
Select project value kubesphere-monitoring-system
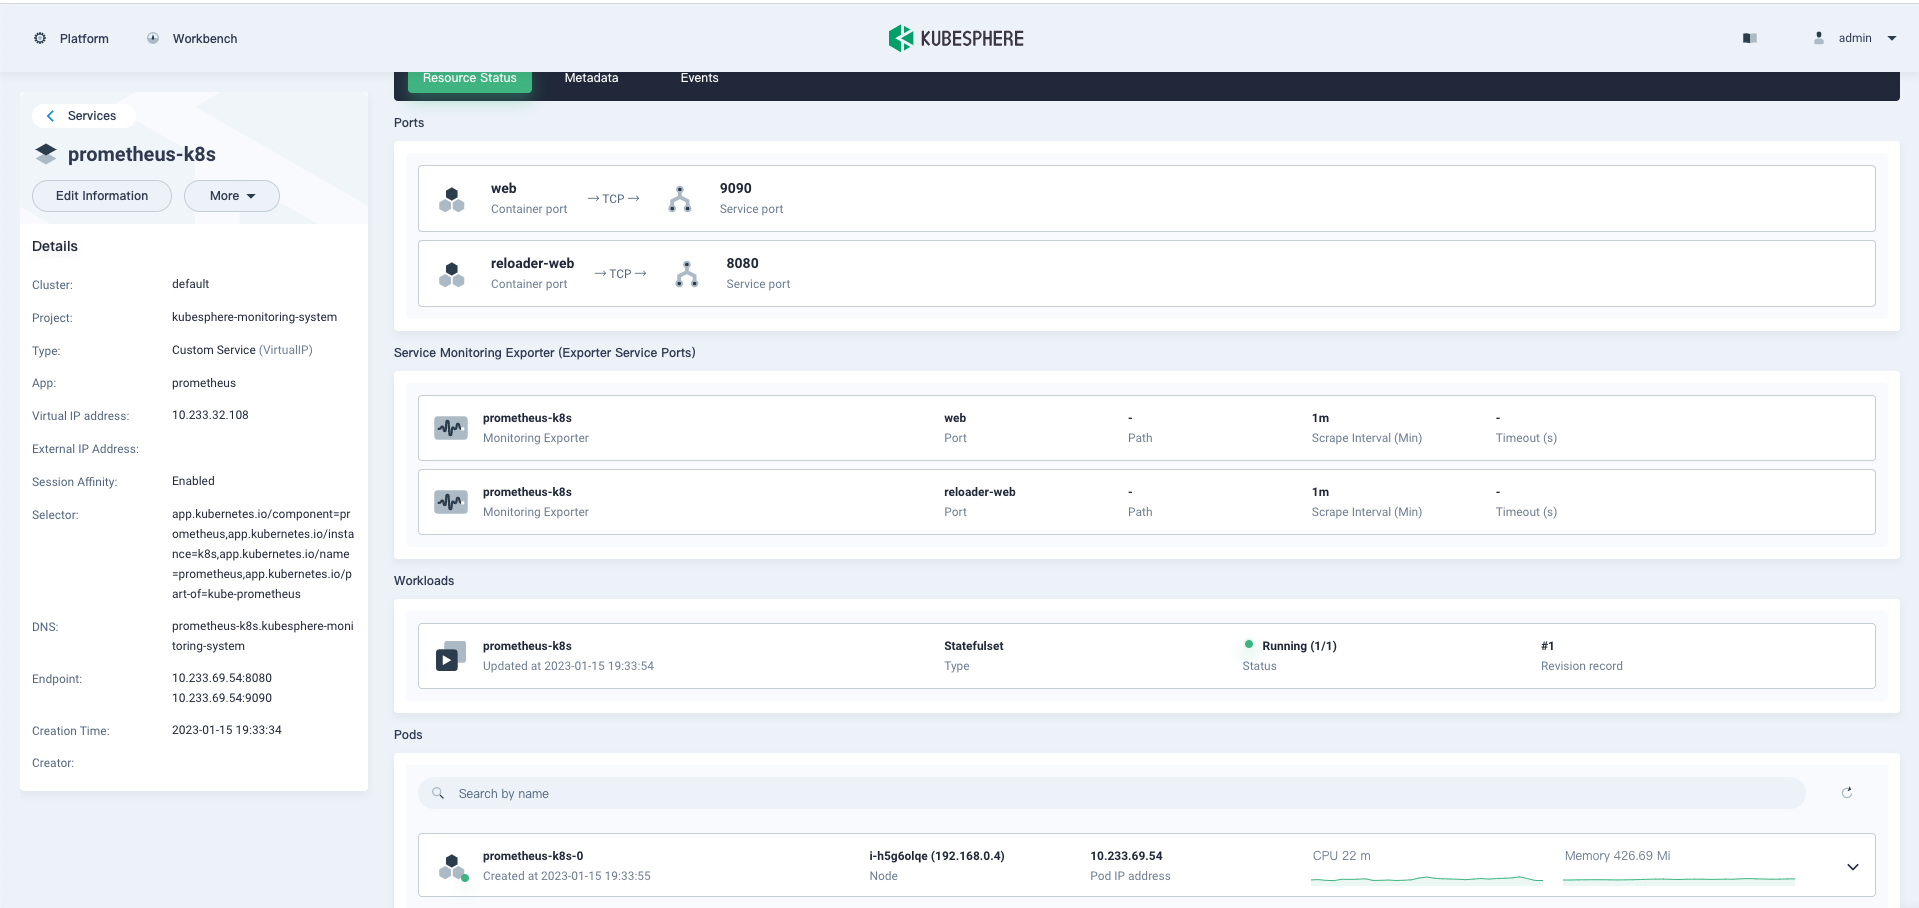(x=254, y=317)
